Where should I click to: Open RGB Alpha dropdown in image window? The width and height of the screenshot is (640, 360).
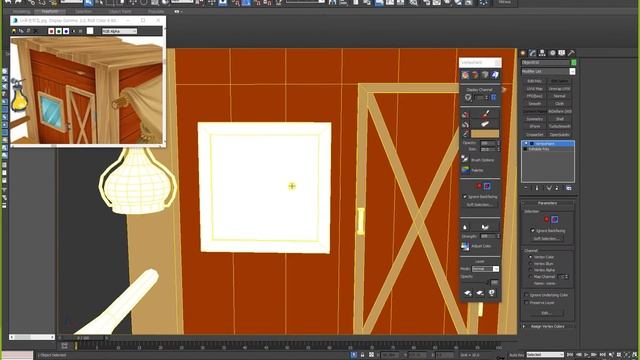[x=119, y=31]
